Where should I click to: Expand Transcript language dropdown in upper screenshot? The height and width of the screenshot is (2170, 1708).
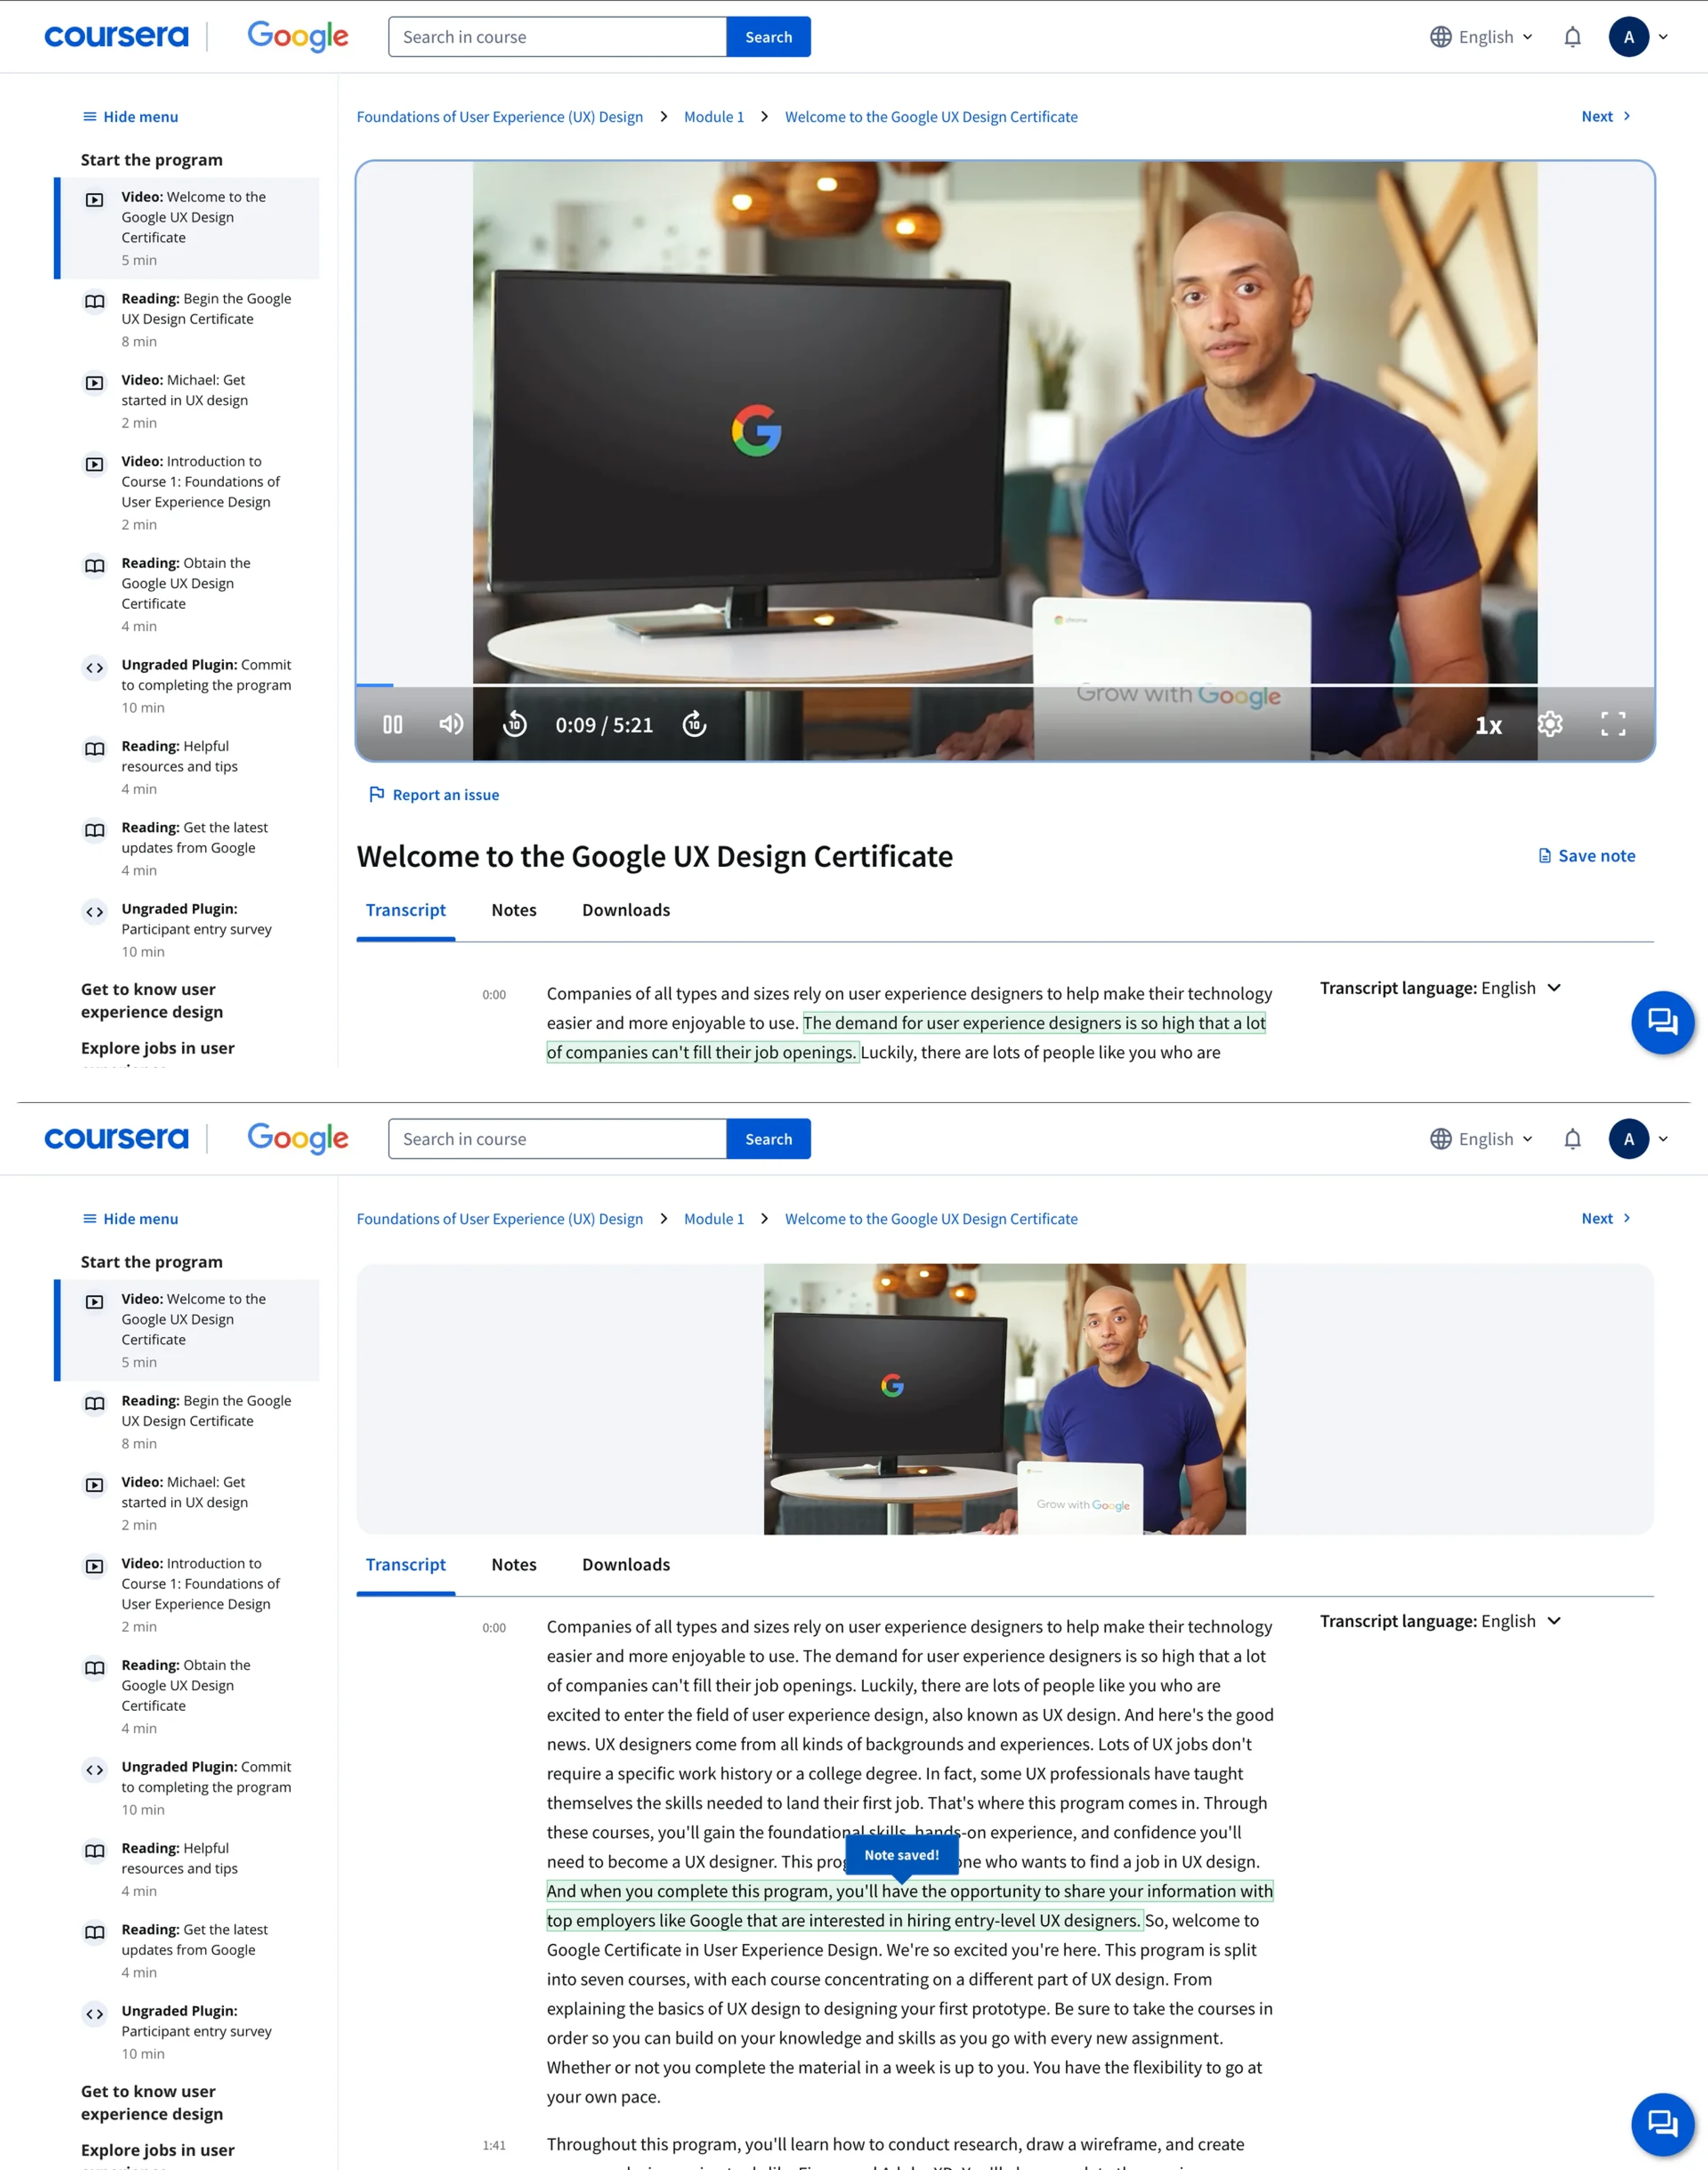point(1440,988)
